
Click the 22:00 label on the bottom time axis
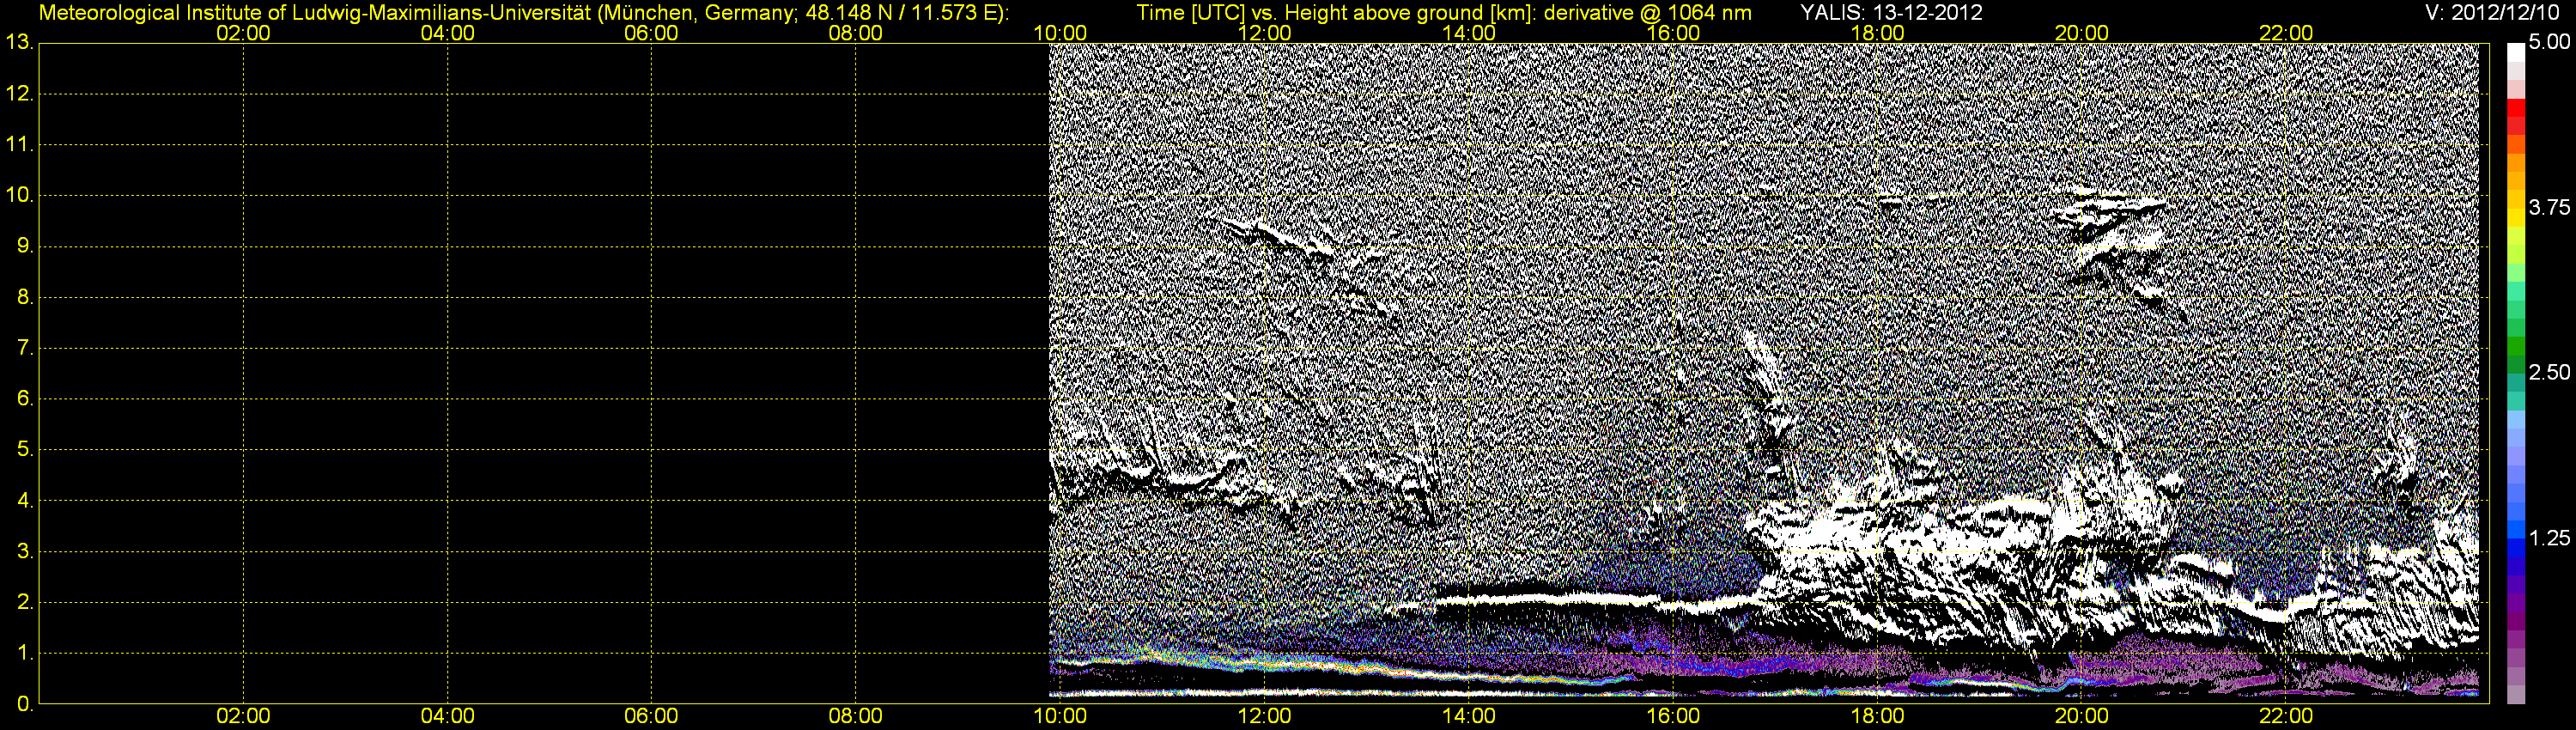click(2286, 716)
